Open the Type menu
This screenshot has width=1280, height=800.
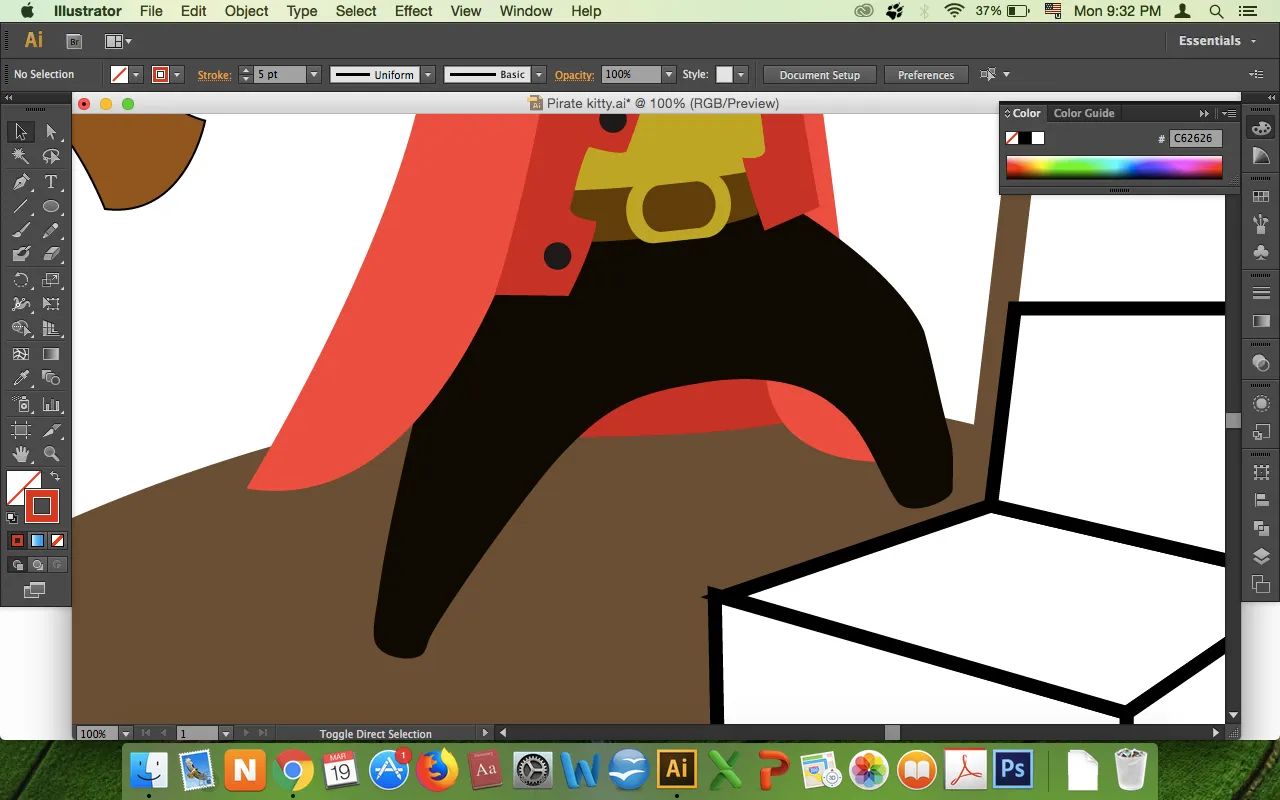(302, 11)
